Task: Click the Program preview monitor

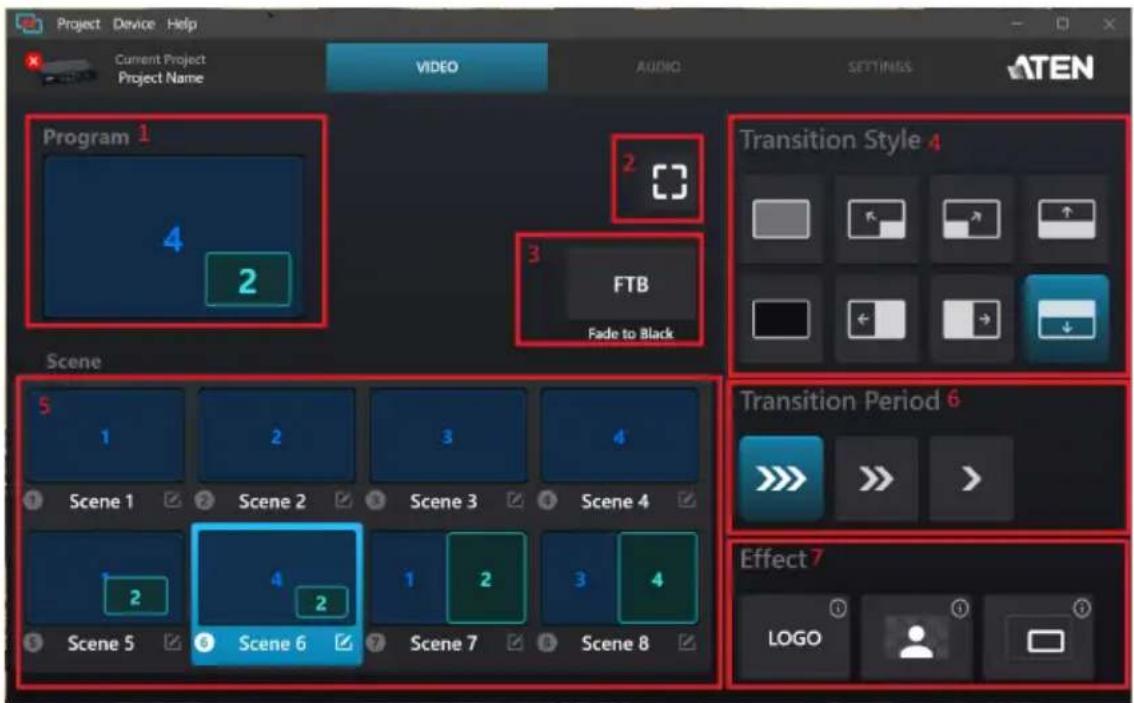Action: (x=174, y=237)
